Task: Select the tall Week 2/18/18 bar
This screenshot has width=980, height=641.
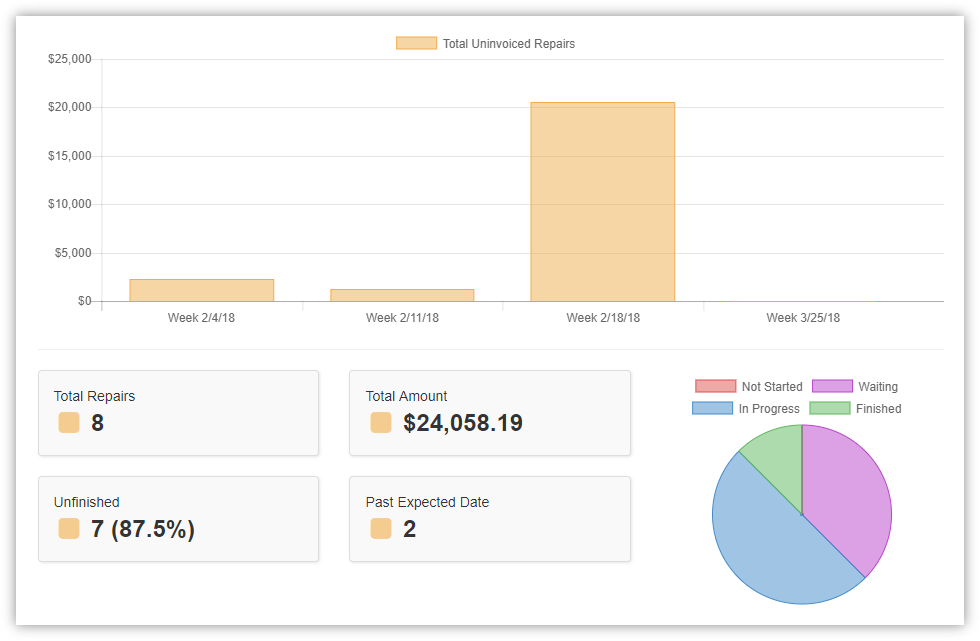Action: tap(603, 202)
